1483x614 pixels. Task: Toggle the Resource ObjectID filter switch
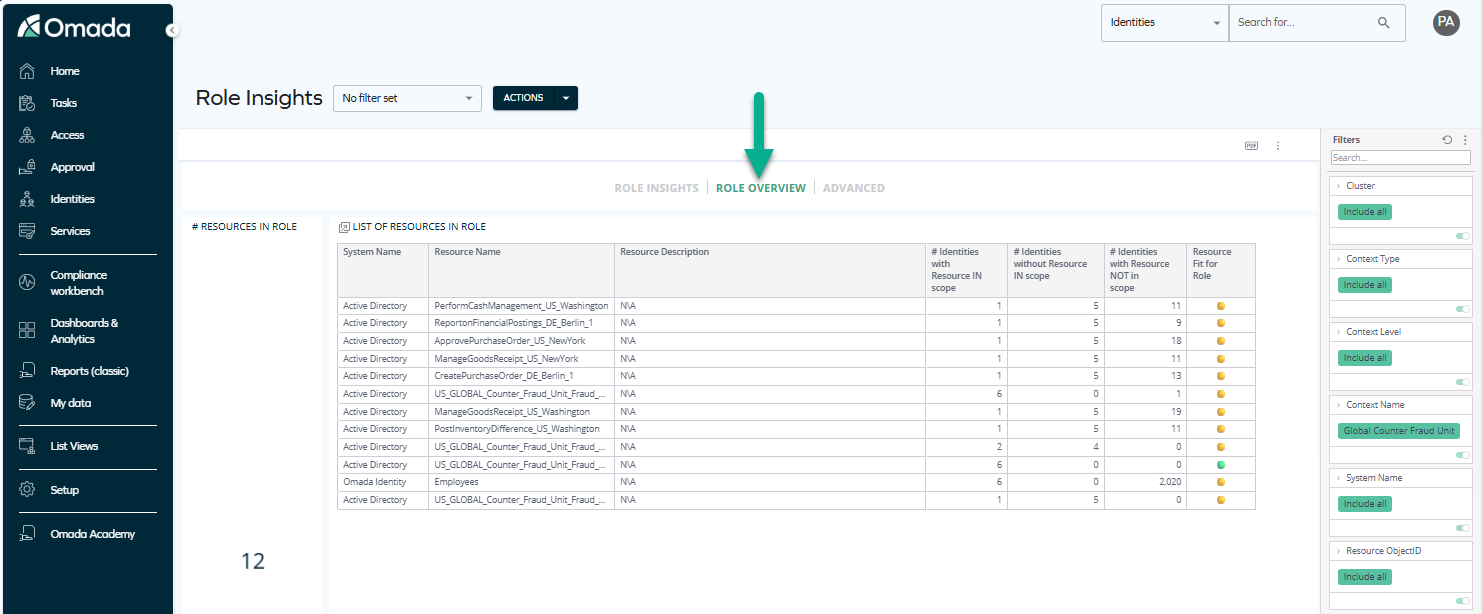click(1463, 601)
